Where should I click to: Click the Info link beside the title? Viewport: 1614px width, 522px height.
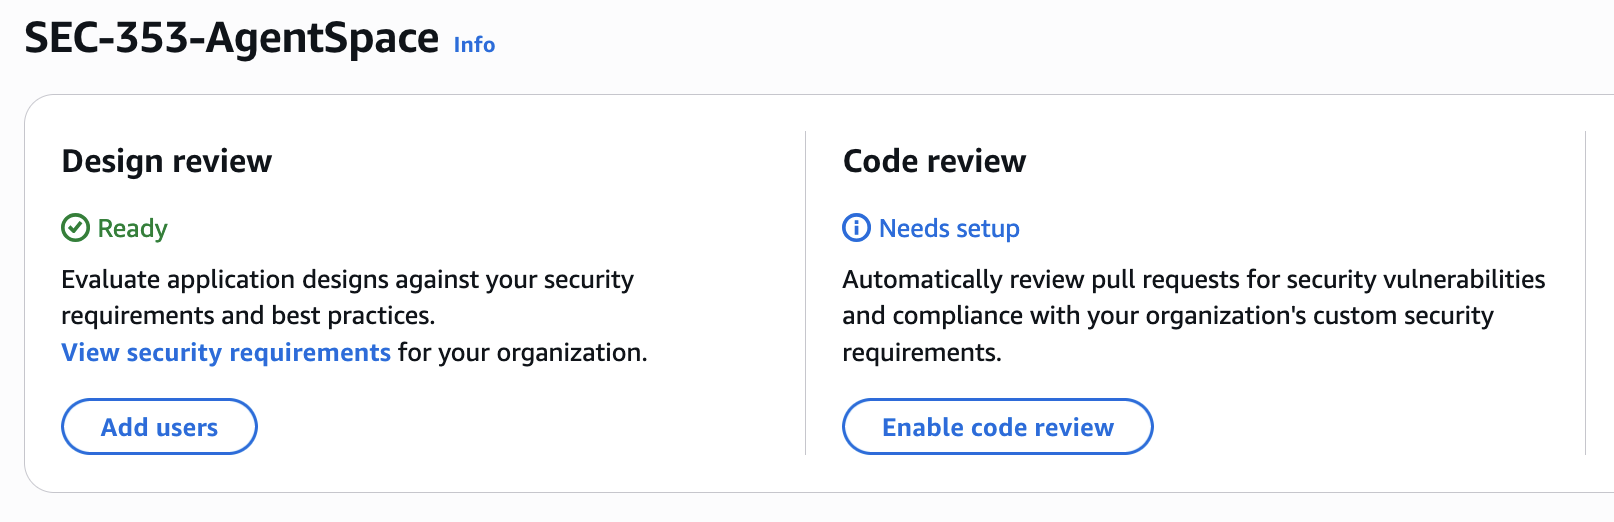pos(474,45)
